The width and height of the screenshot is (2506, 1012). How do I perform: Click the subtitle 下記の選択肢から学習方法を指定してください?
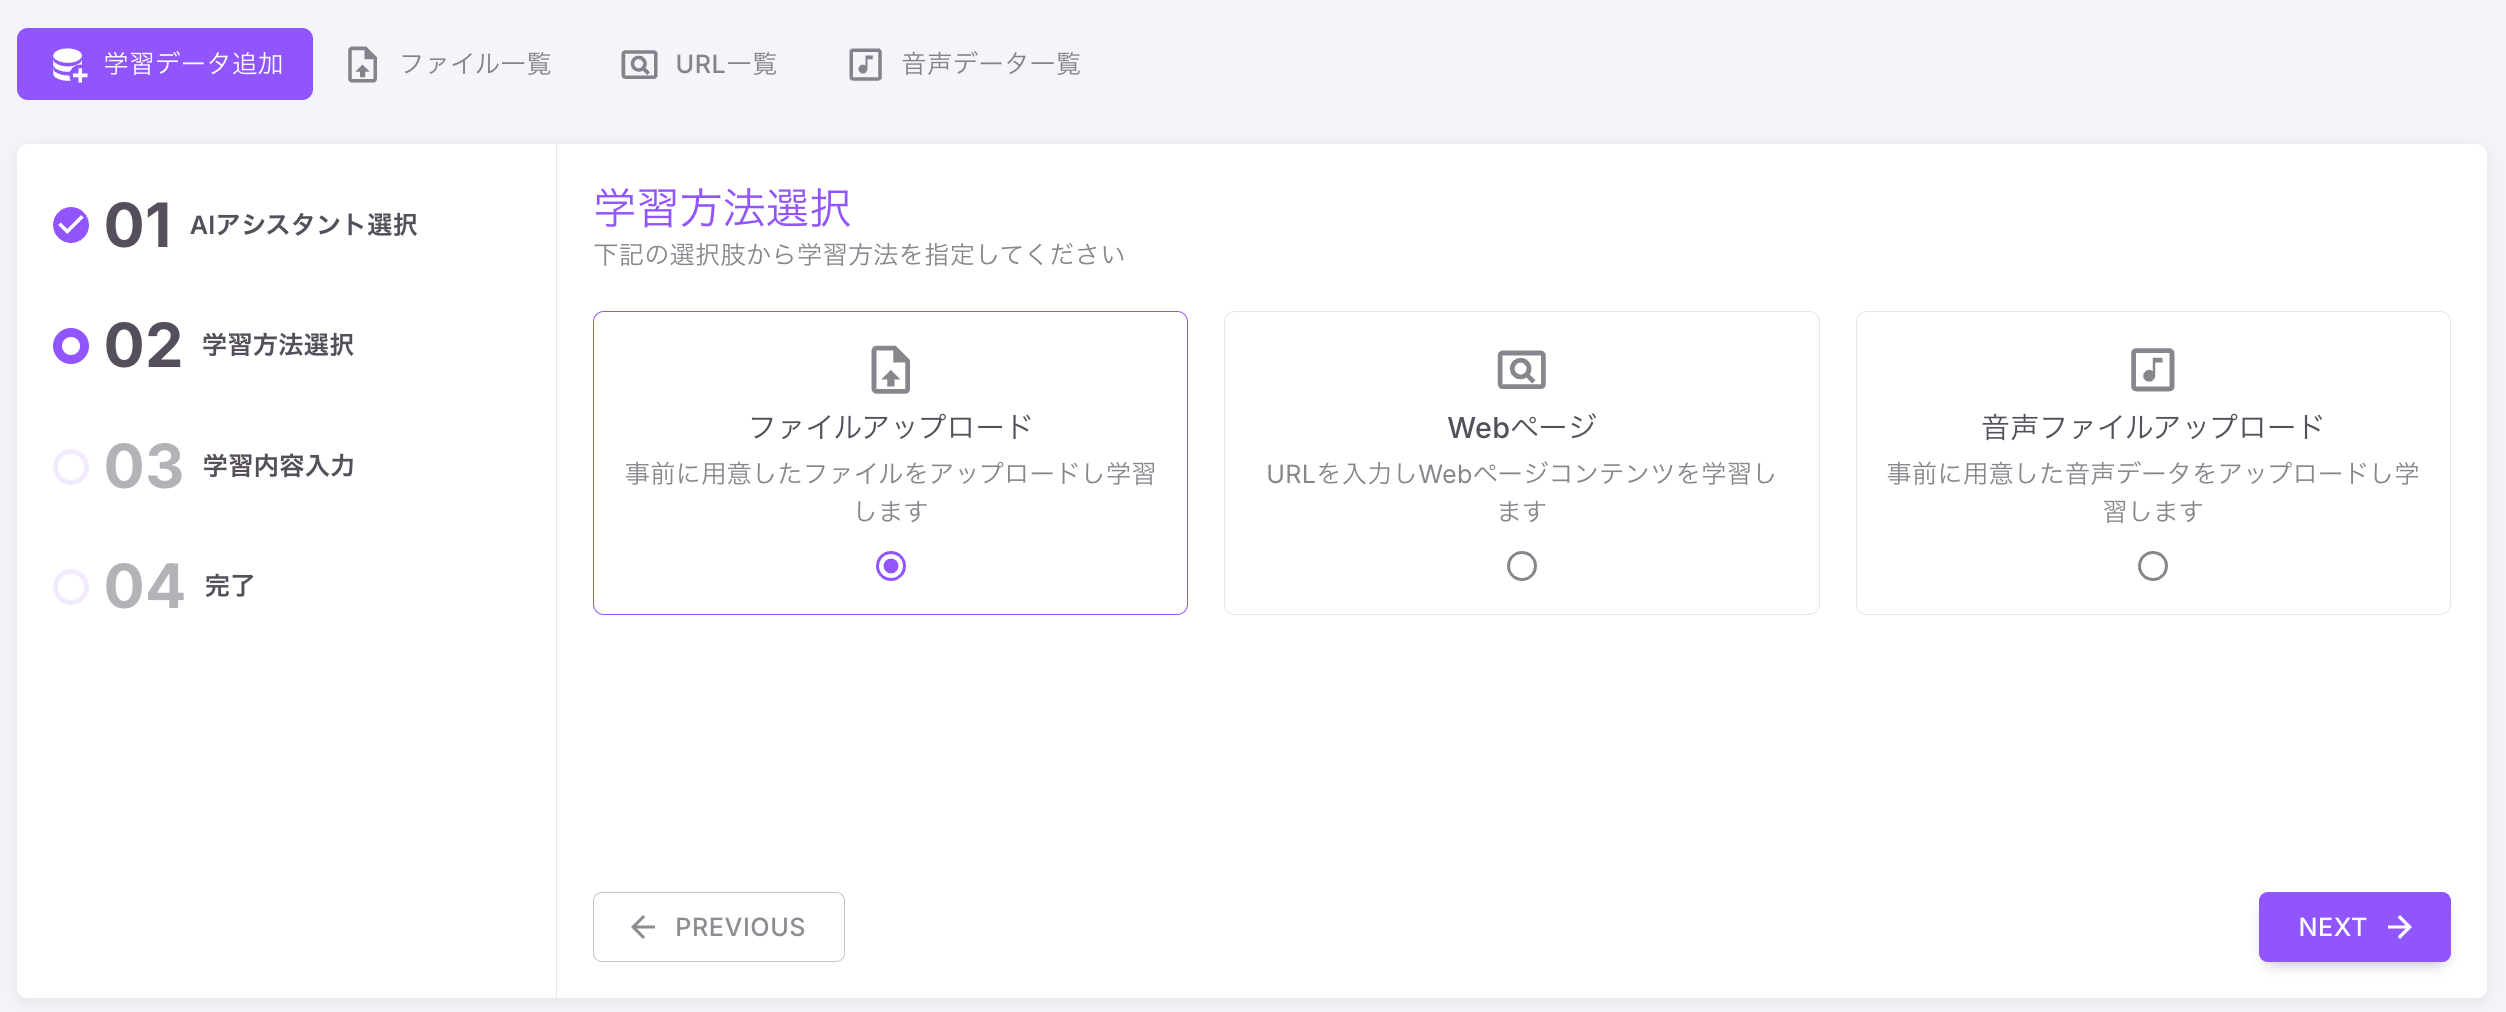860,255
